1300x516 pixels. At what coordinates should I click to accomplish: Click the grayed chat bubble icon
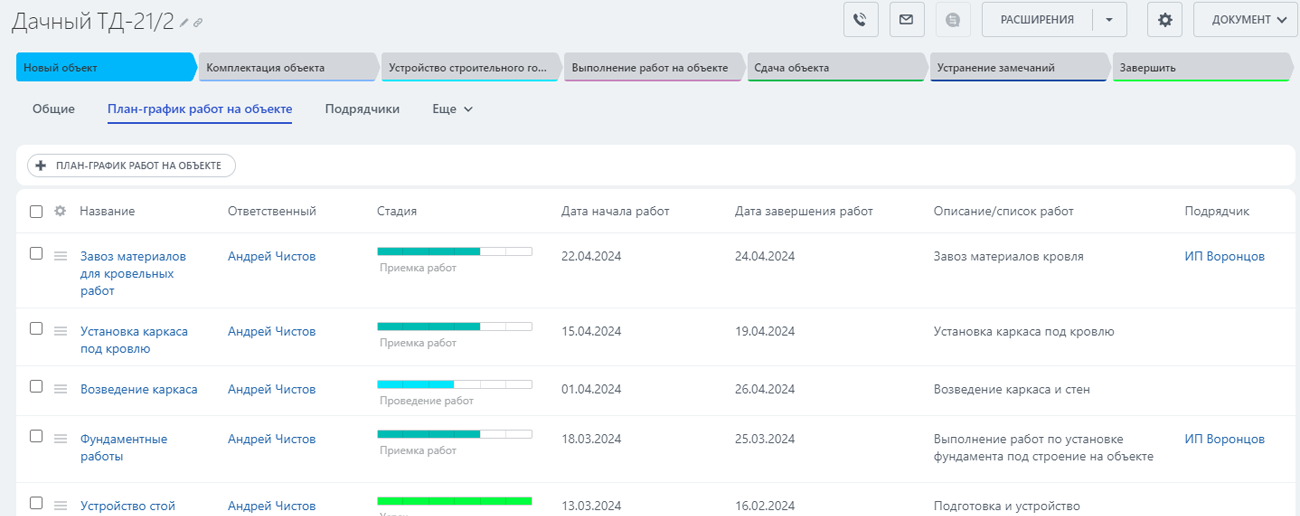tap(953, 20)
